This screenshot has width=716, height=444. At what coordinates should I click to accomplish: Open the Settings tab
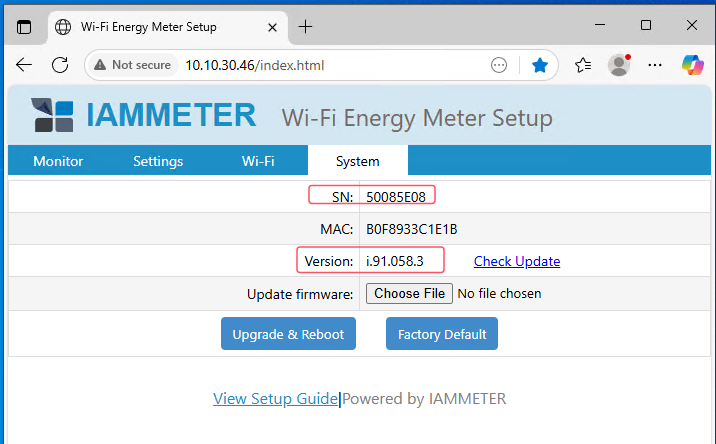[158, 161]
